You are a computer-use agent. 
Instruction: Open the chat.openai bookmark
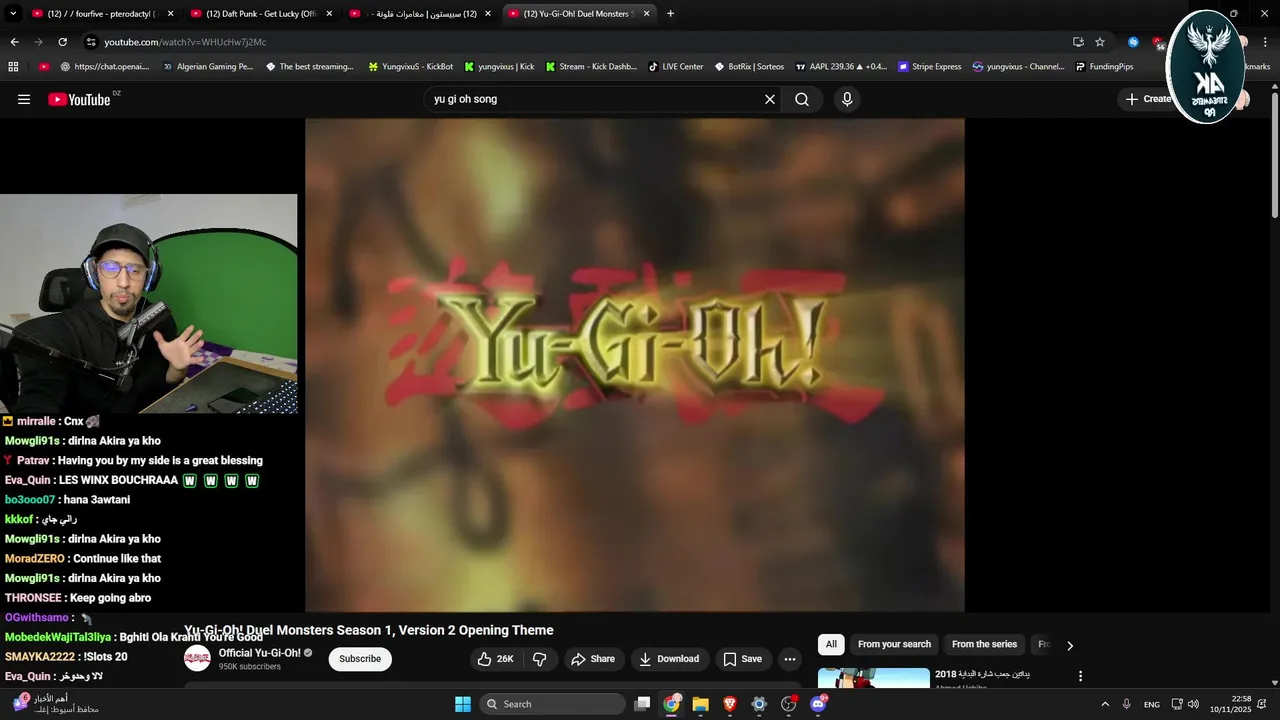tap(105, 67)
